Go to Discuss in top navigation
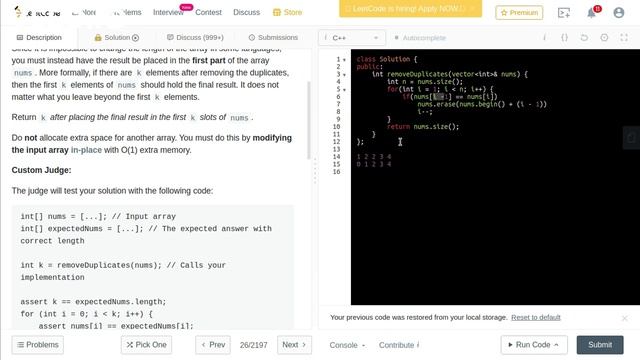640x360 pixels. [246, 13]
